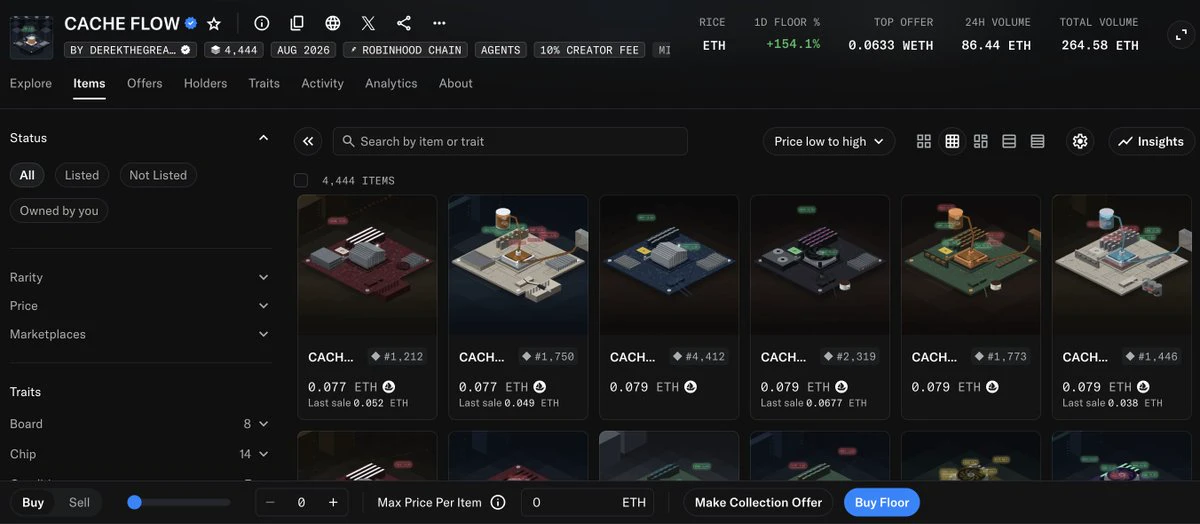Open the item #1,212 thumbnail with red board
This screenshot has height=524, width=1200.
tap(367, 265)
